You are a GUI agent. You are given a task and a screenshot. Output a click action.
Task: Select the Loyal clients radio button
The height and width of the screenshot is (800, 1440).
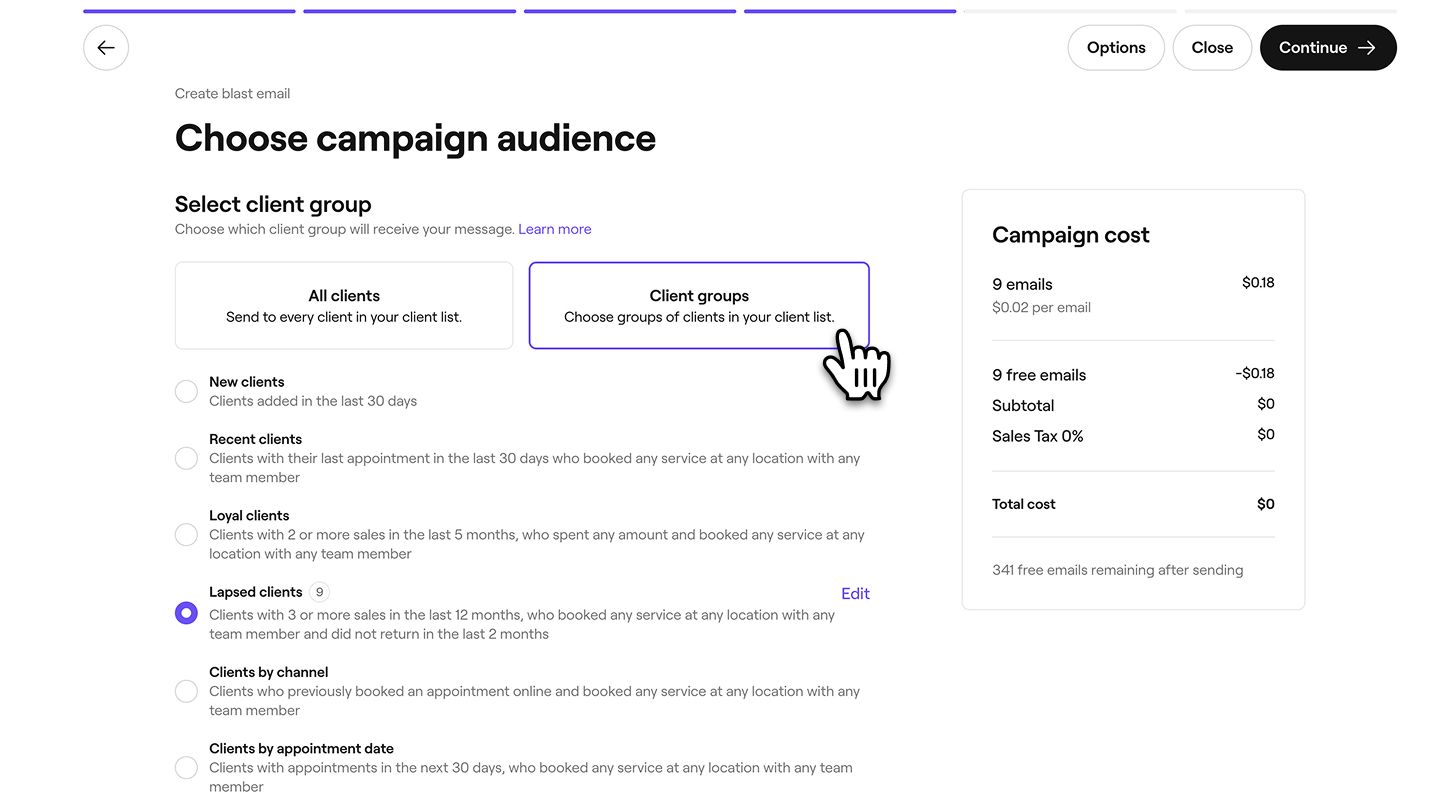pos(186,535)
